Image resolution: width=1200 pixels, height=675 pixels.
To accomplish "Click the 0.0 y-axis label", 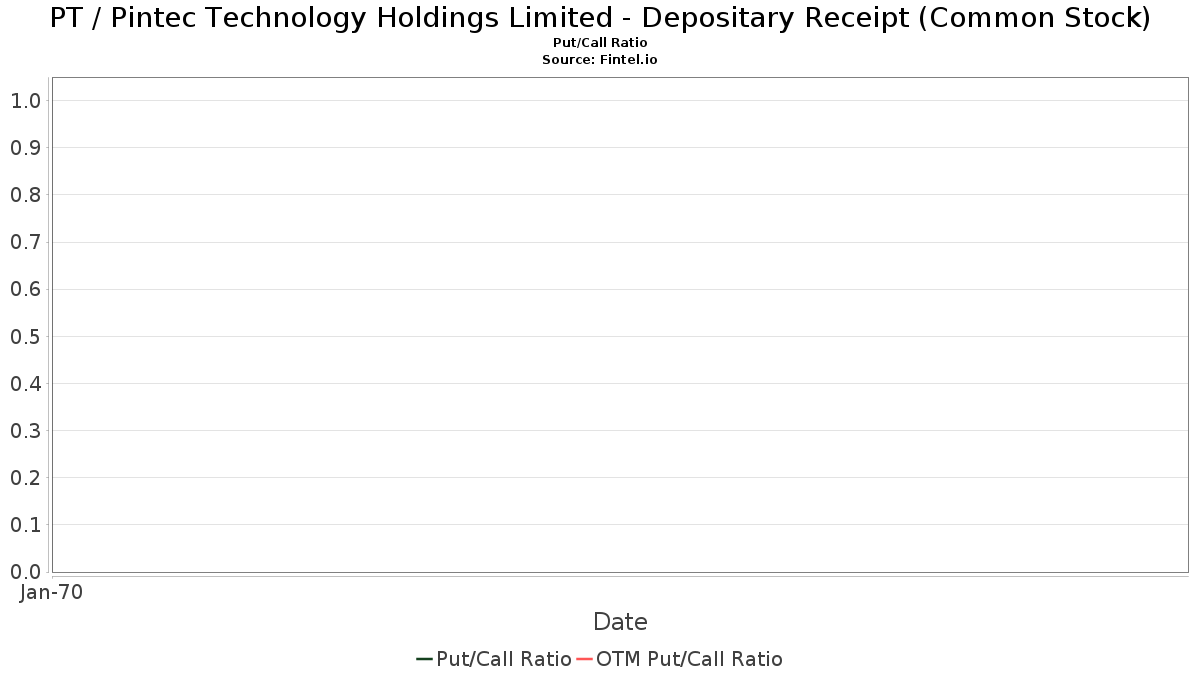I will pyautogui.click(x=25, y=572).
